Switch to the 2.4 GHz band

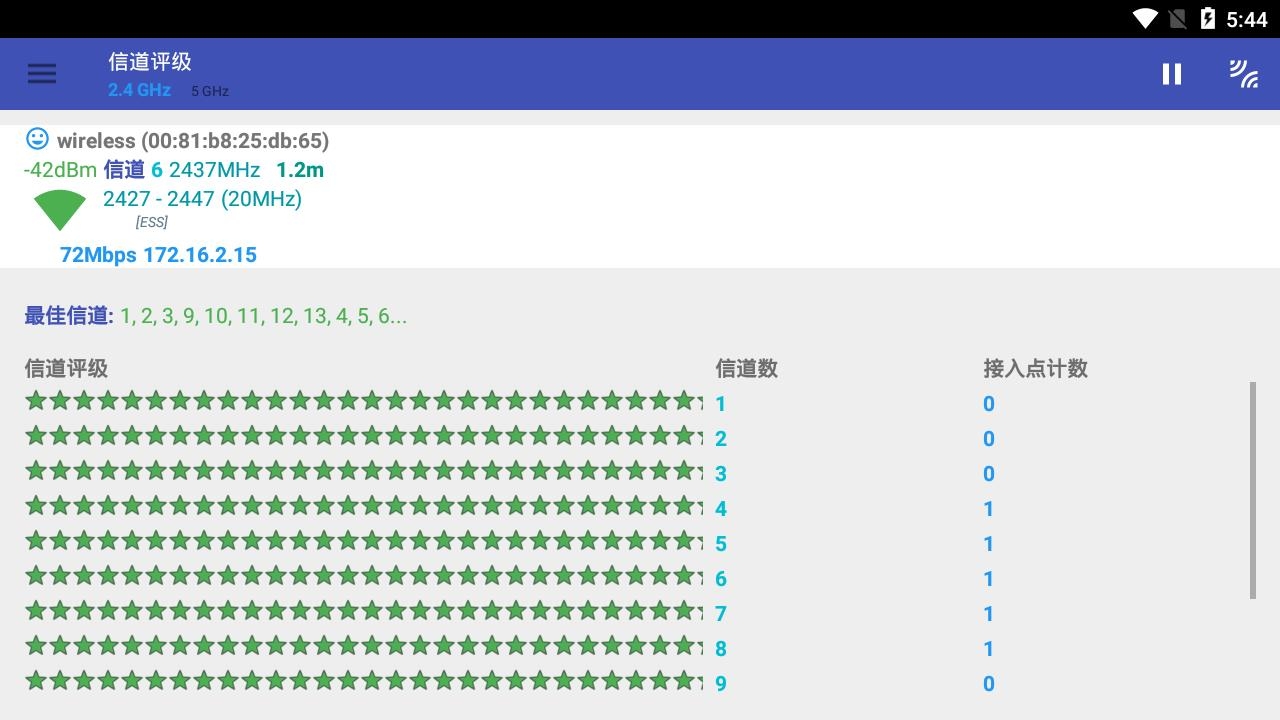(139, 90)
